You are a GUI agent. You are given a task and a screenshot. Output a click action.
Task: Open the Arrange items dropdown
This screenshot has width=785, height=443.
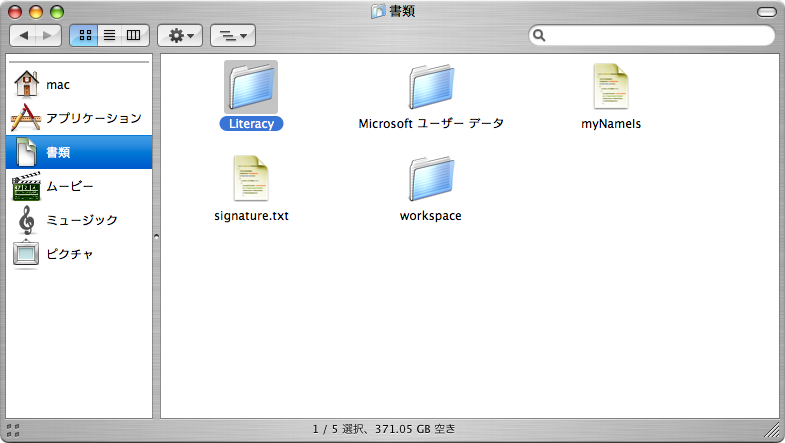click(233, 36)
